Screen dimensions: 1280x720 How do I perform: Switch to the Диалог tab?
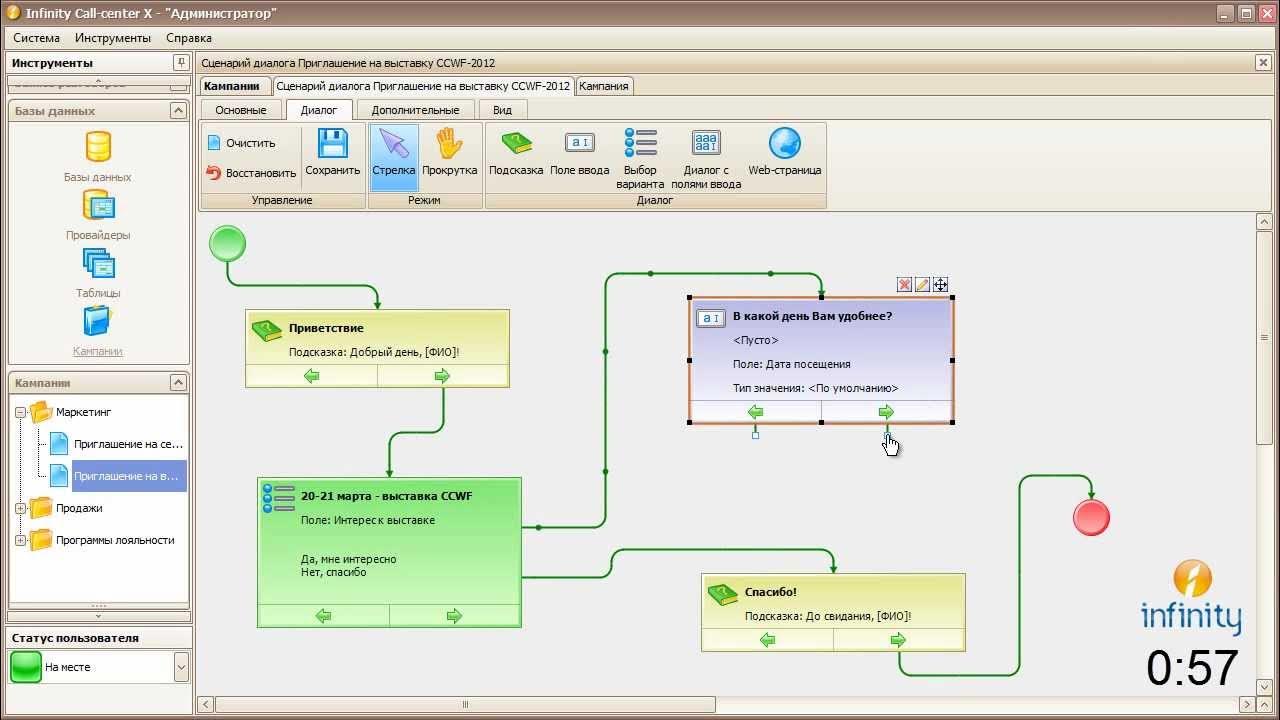coord(319,110)
